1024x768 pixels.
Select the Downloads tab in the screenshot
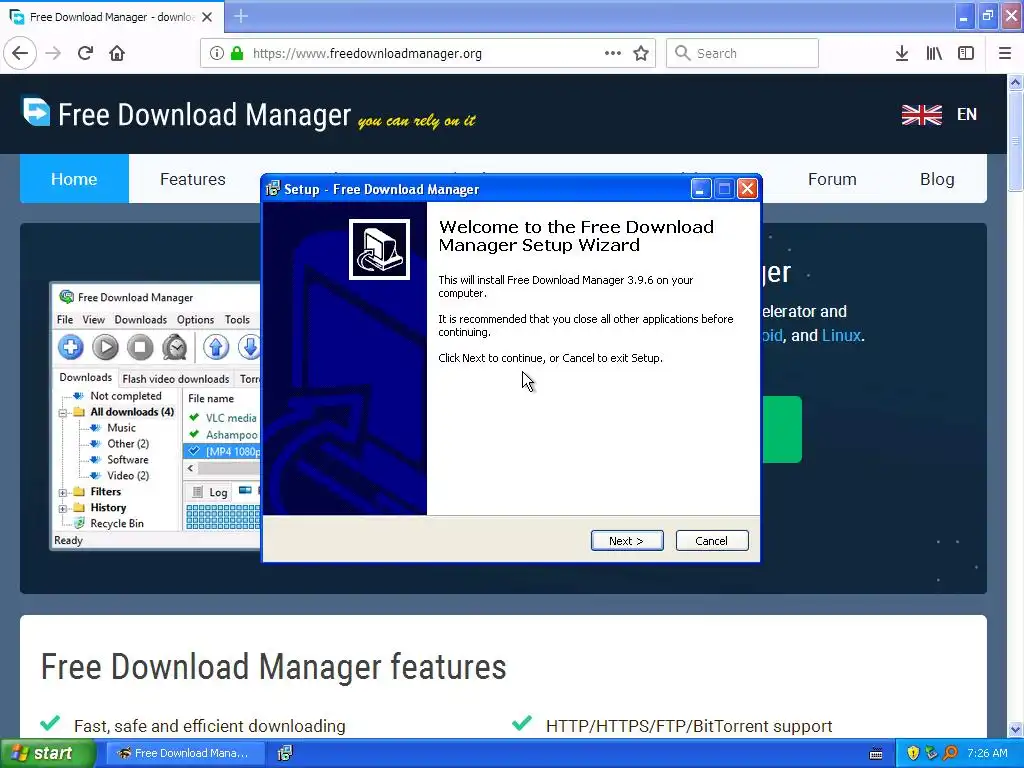point(86,377)
